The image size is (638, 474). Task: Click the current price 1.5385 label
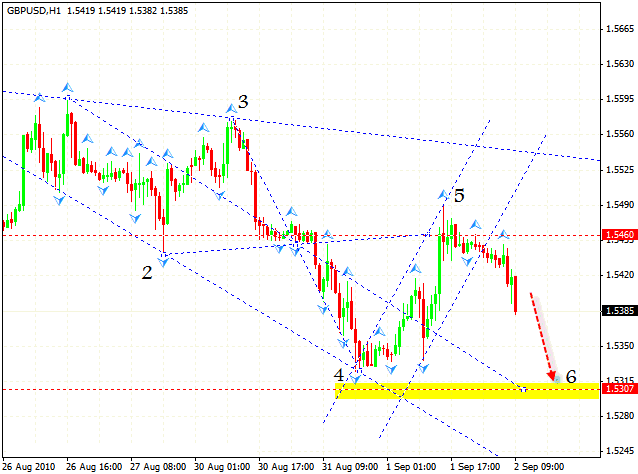click(x=620, y=311)
